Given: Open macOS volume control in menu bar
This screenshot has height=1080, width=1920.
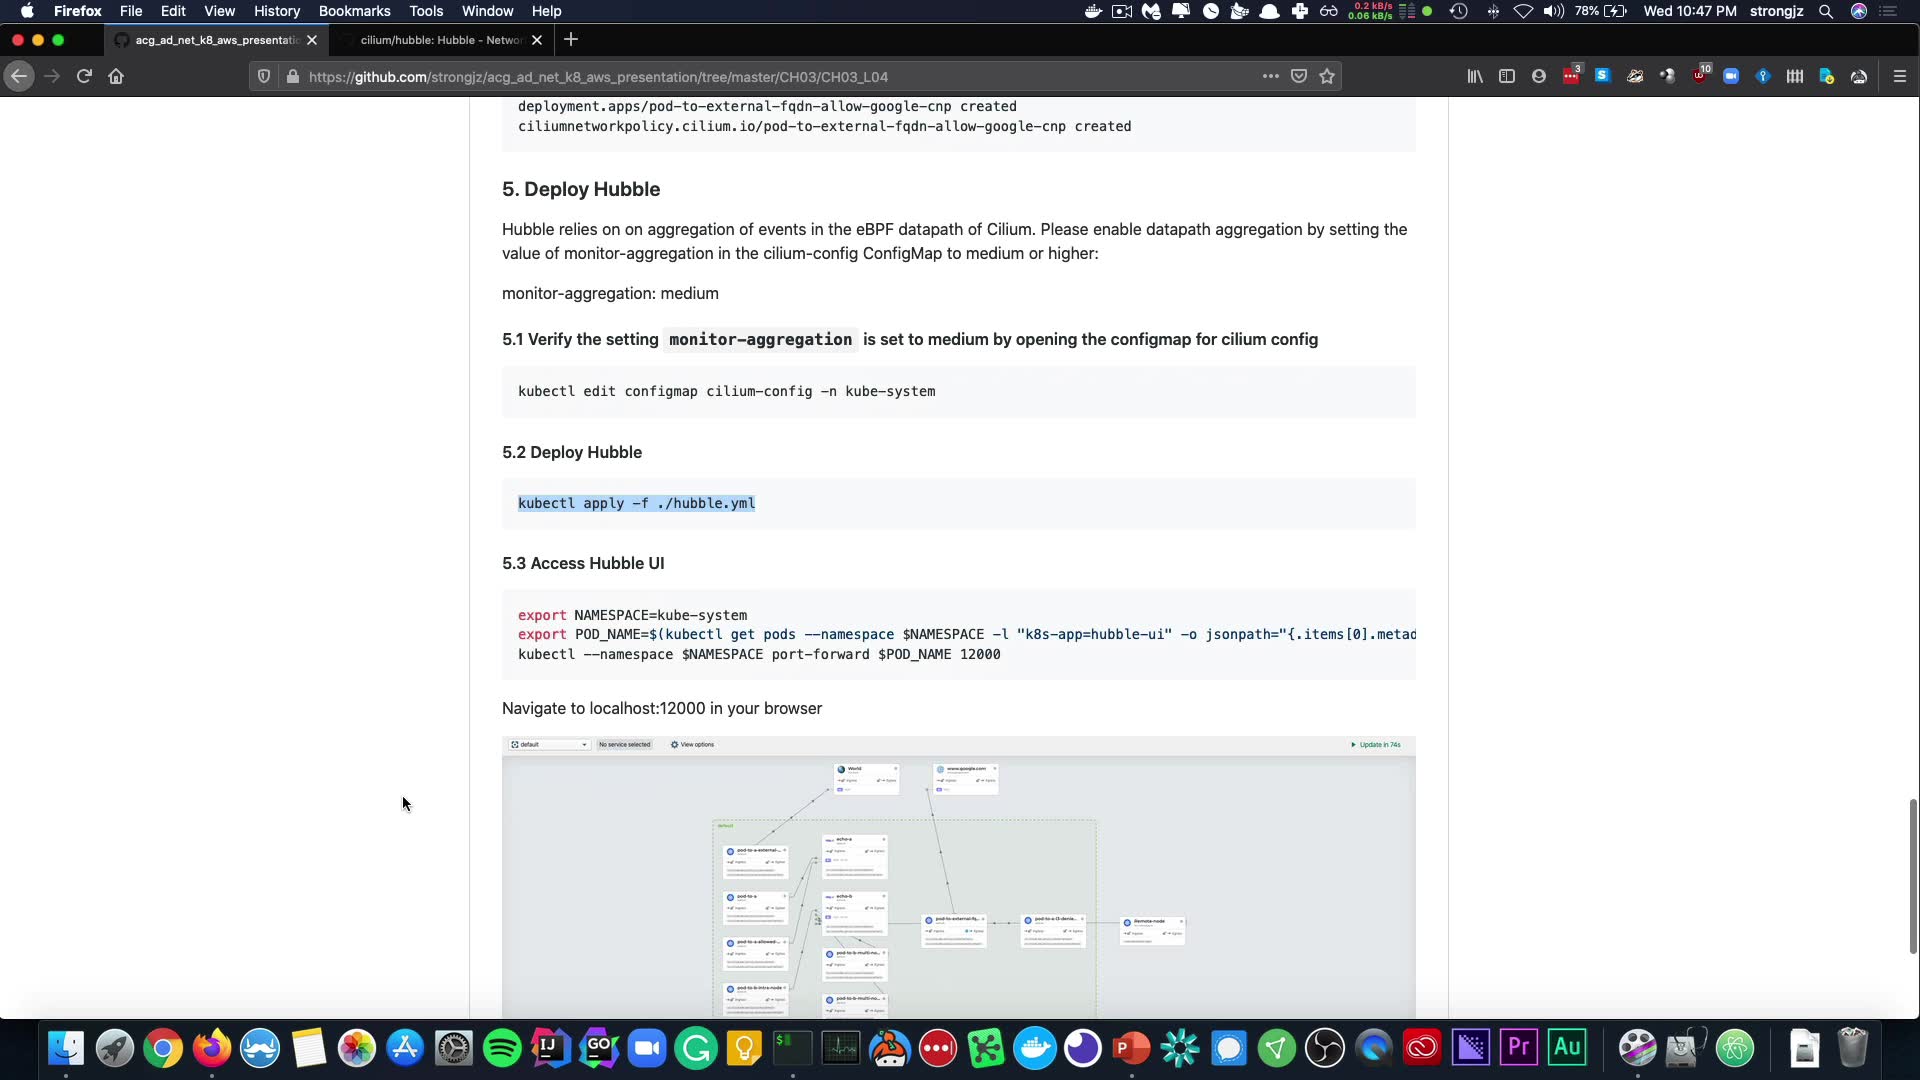Looking at the screenshot, I should tap(1553, 11).
